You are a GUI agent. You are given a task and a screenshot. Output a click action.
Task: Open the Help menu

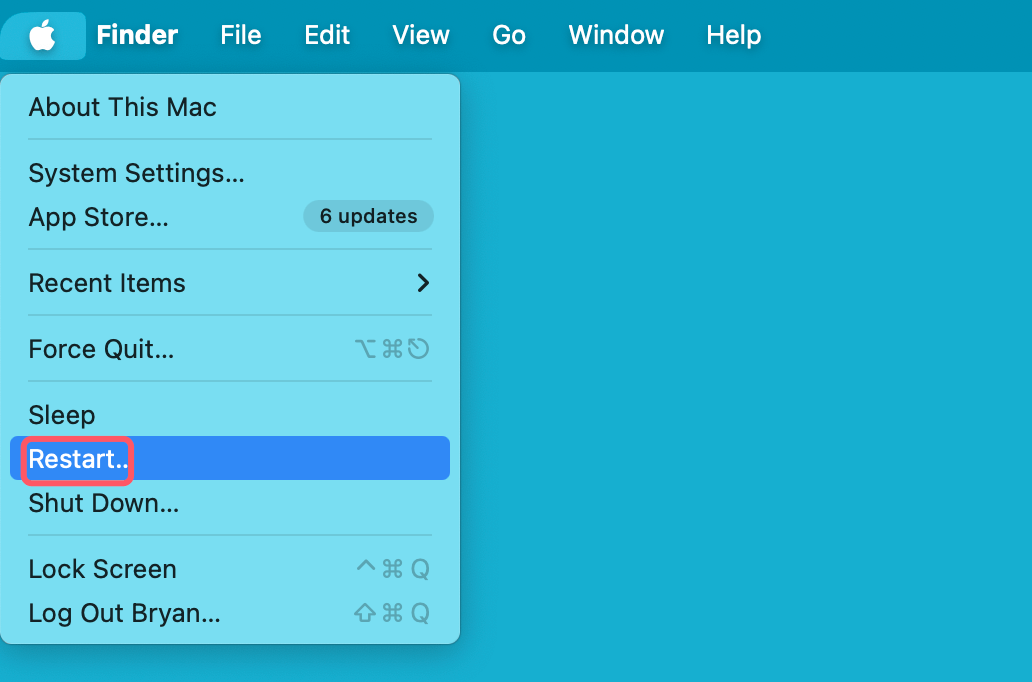tap(733, 36)
